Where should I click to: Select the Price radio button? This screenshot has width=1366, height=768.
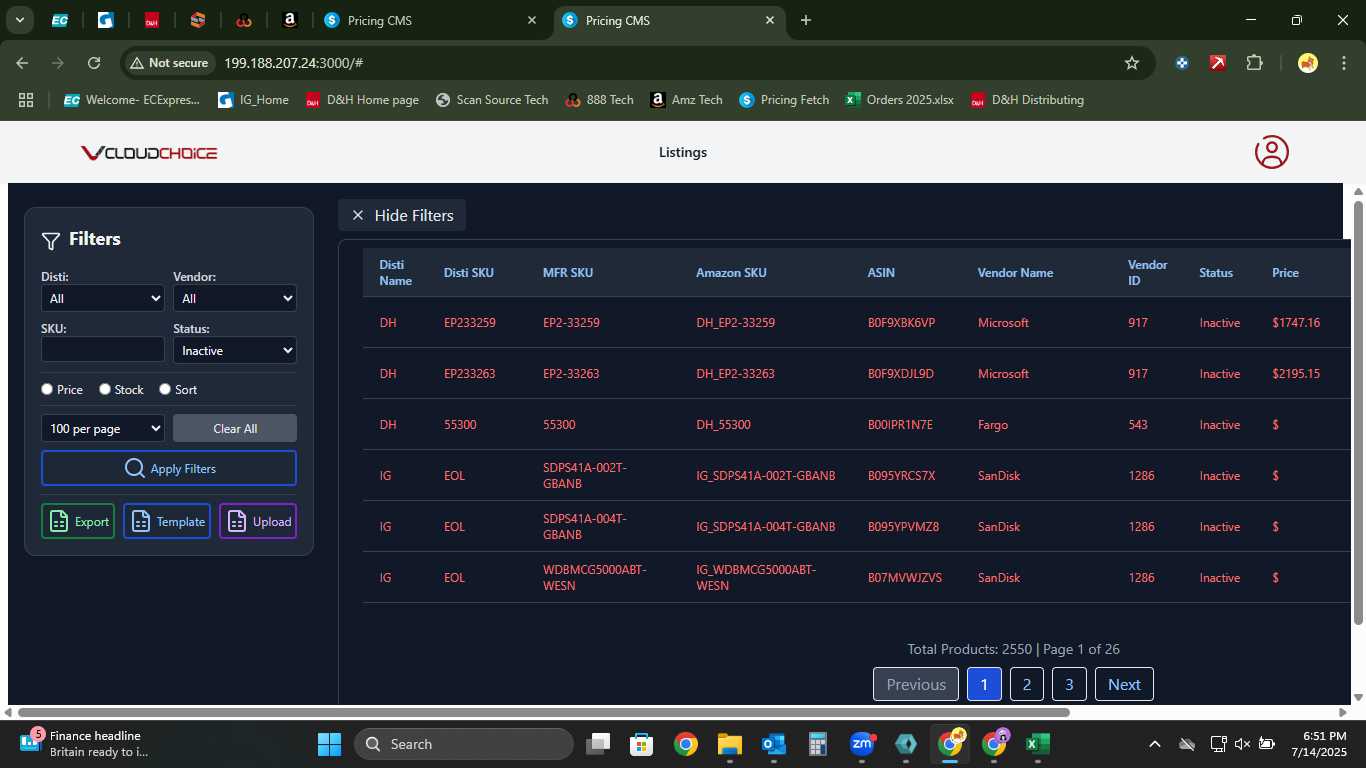tap(47, 389)
